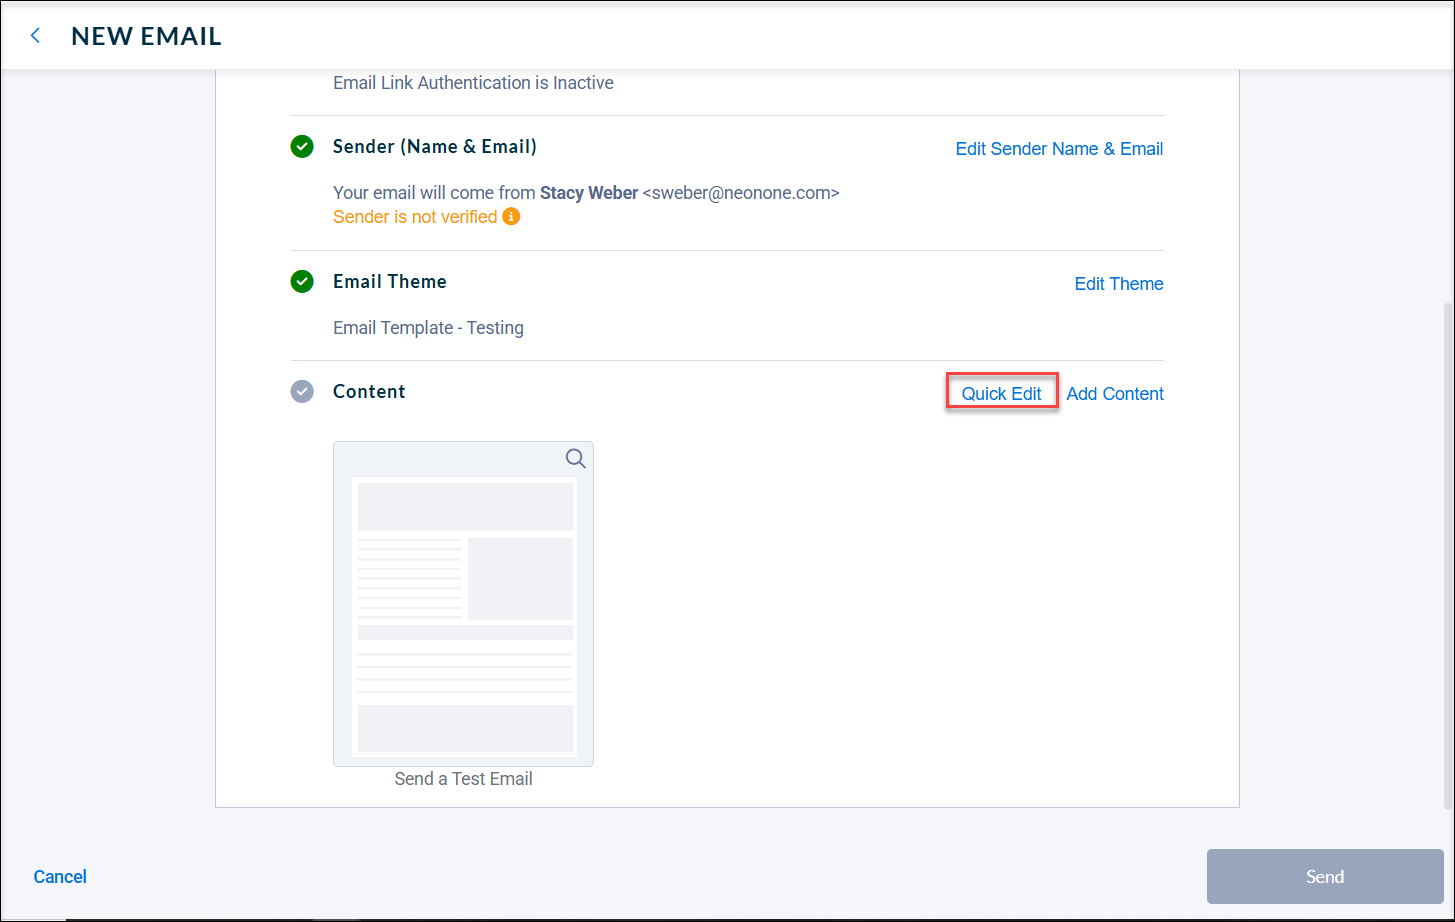Cancel the new email

pos(60,877)
